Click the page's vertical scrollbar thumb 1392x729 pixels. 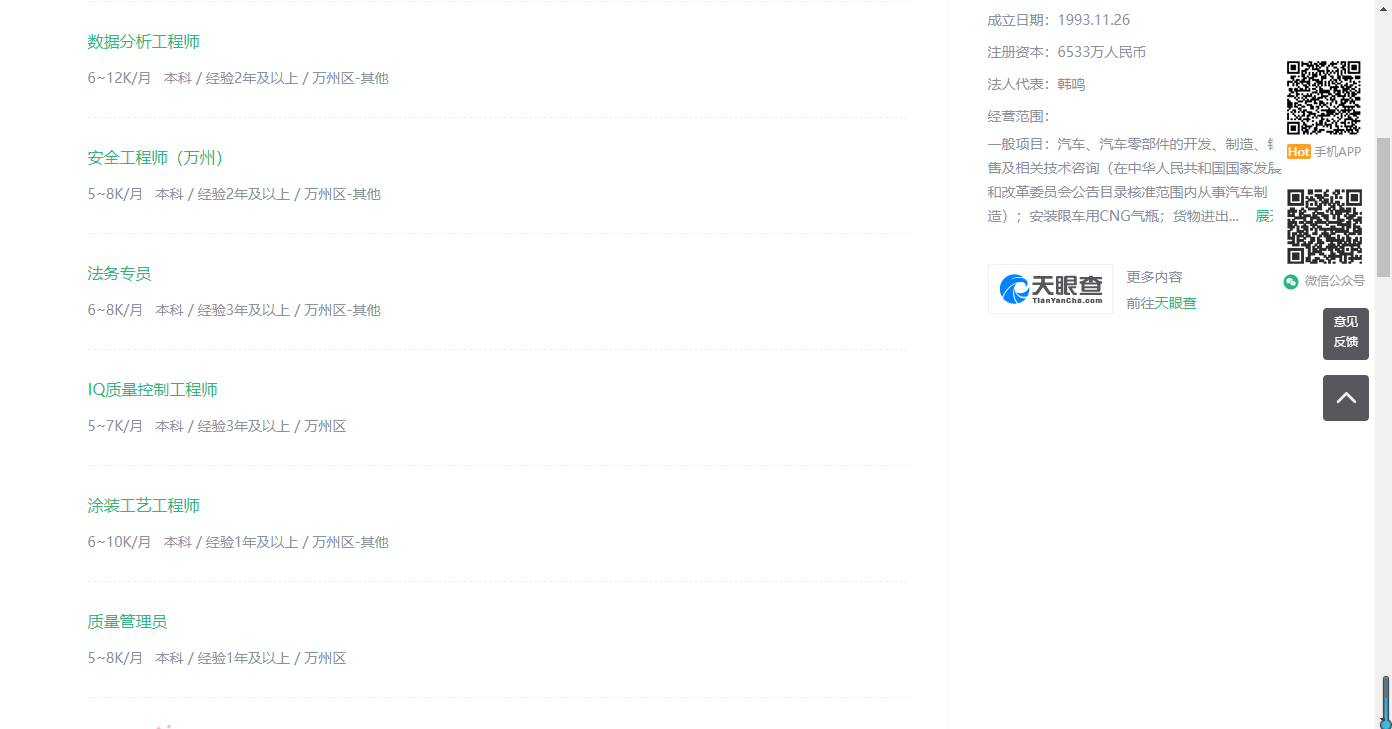click(x=1384, y=207)
